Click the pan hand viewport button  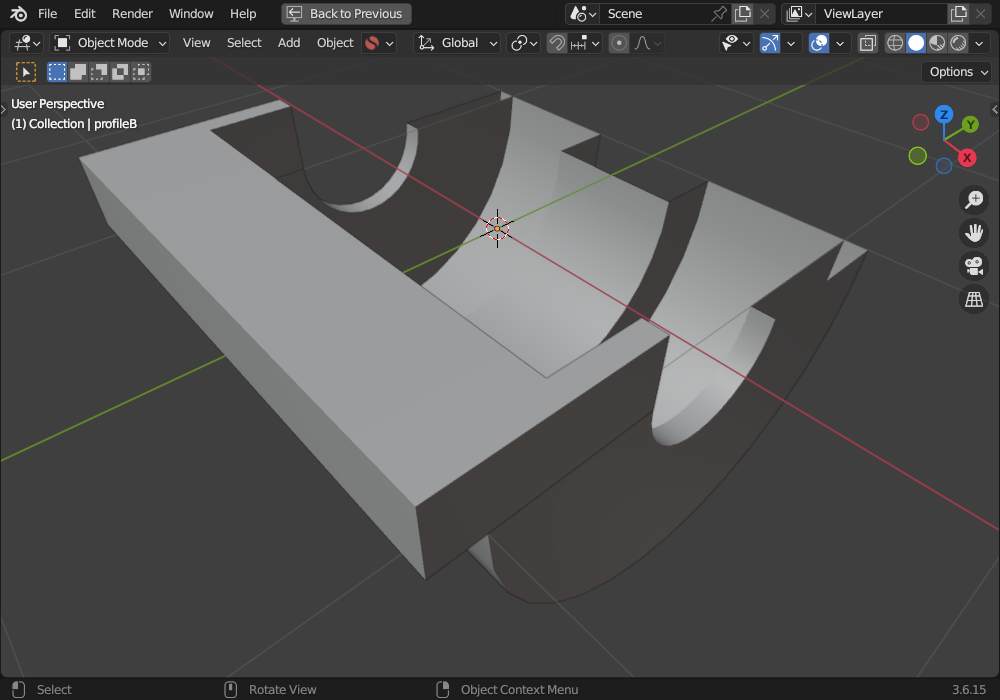point(974,233)
